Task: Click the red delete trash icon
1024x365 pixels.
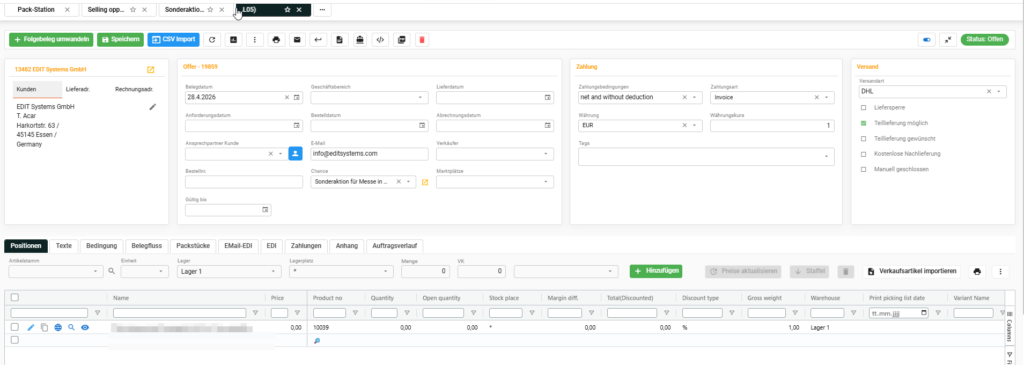Action: pyautogui.click(x=422, y=40)
